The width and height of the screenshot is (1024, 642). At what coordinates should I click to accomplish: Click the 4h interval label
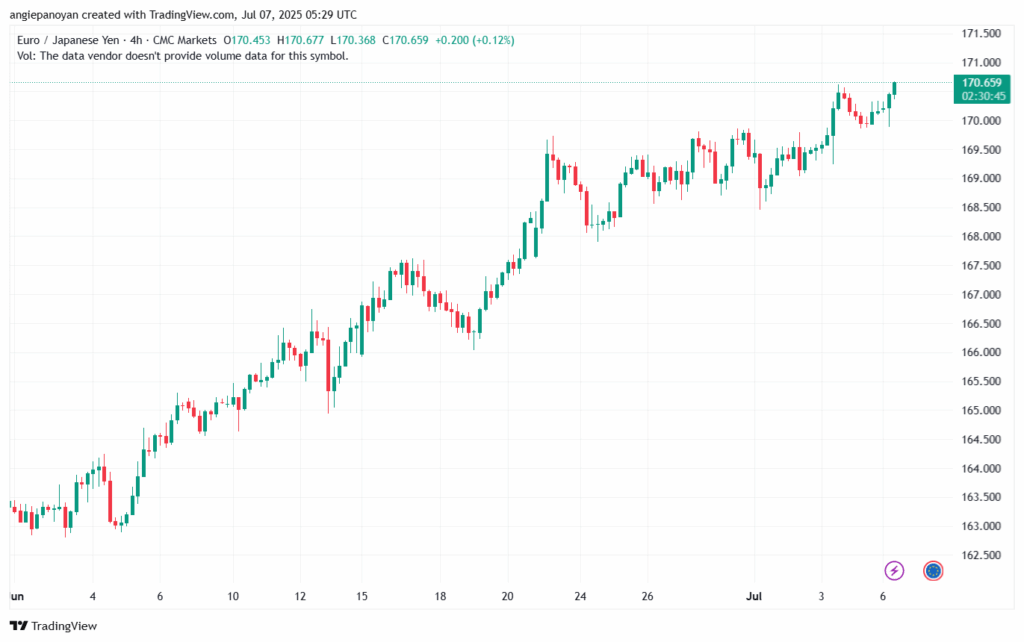point(136,40)
